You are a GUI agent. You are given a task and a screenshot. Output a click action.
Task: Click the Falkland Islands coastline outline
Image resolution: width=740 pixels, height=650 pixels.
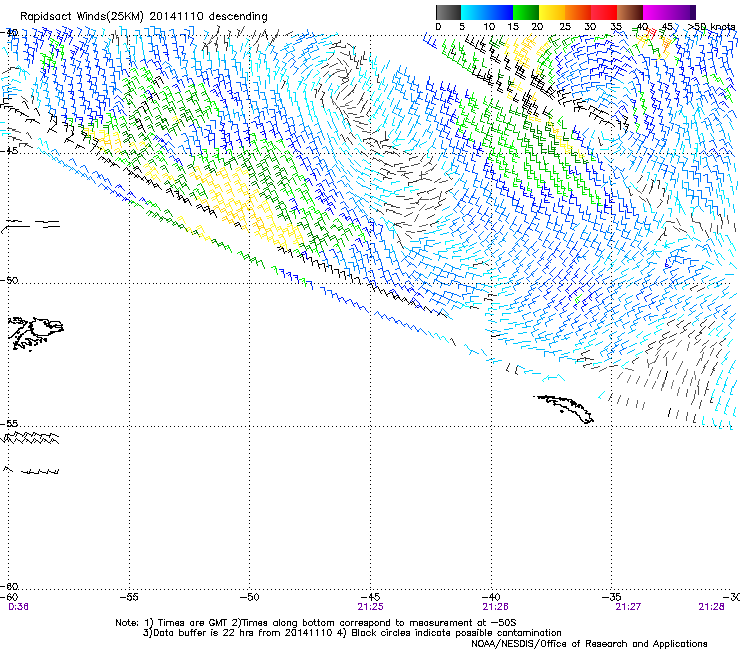(x=37, y=333)
